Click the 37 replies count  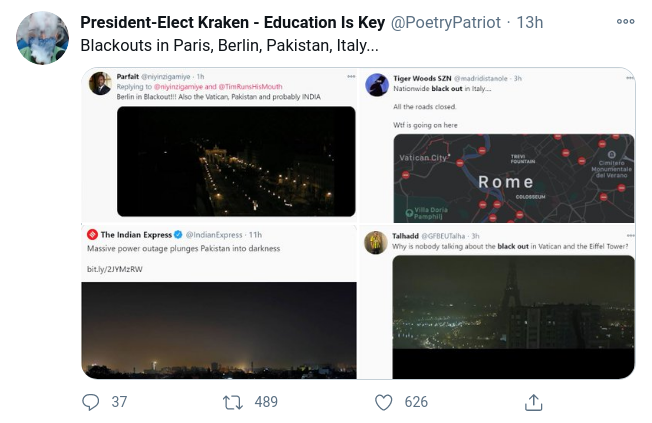pos(119,401)
